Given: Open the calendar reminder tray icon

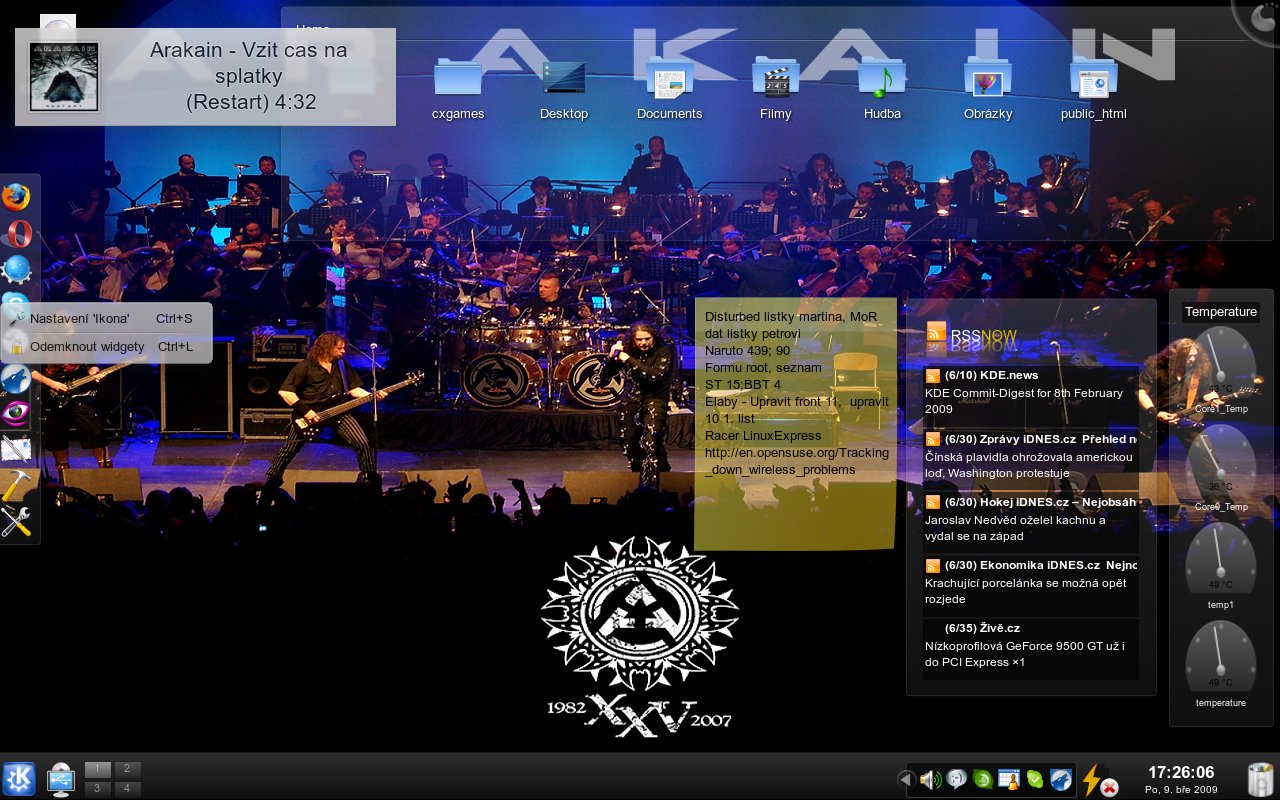Looking at the screenshot, I should click(1009, 780).
